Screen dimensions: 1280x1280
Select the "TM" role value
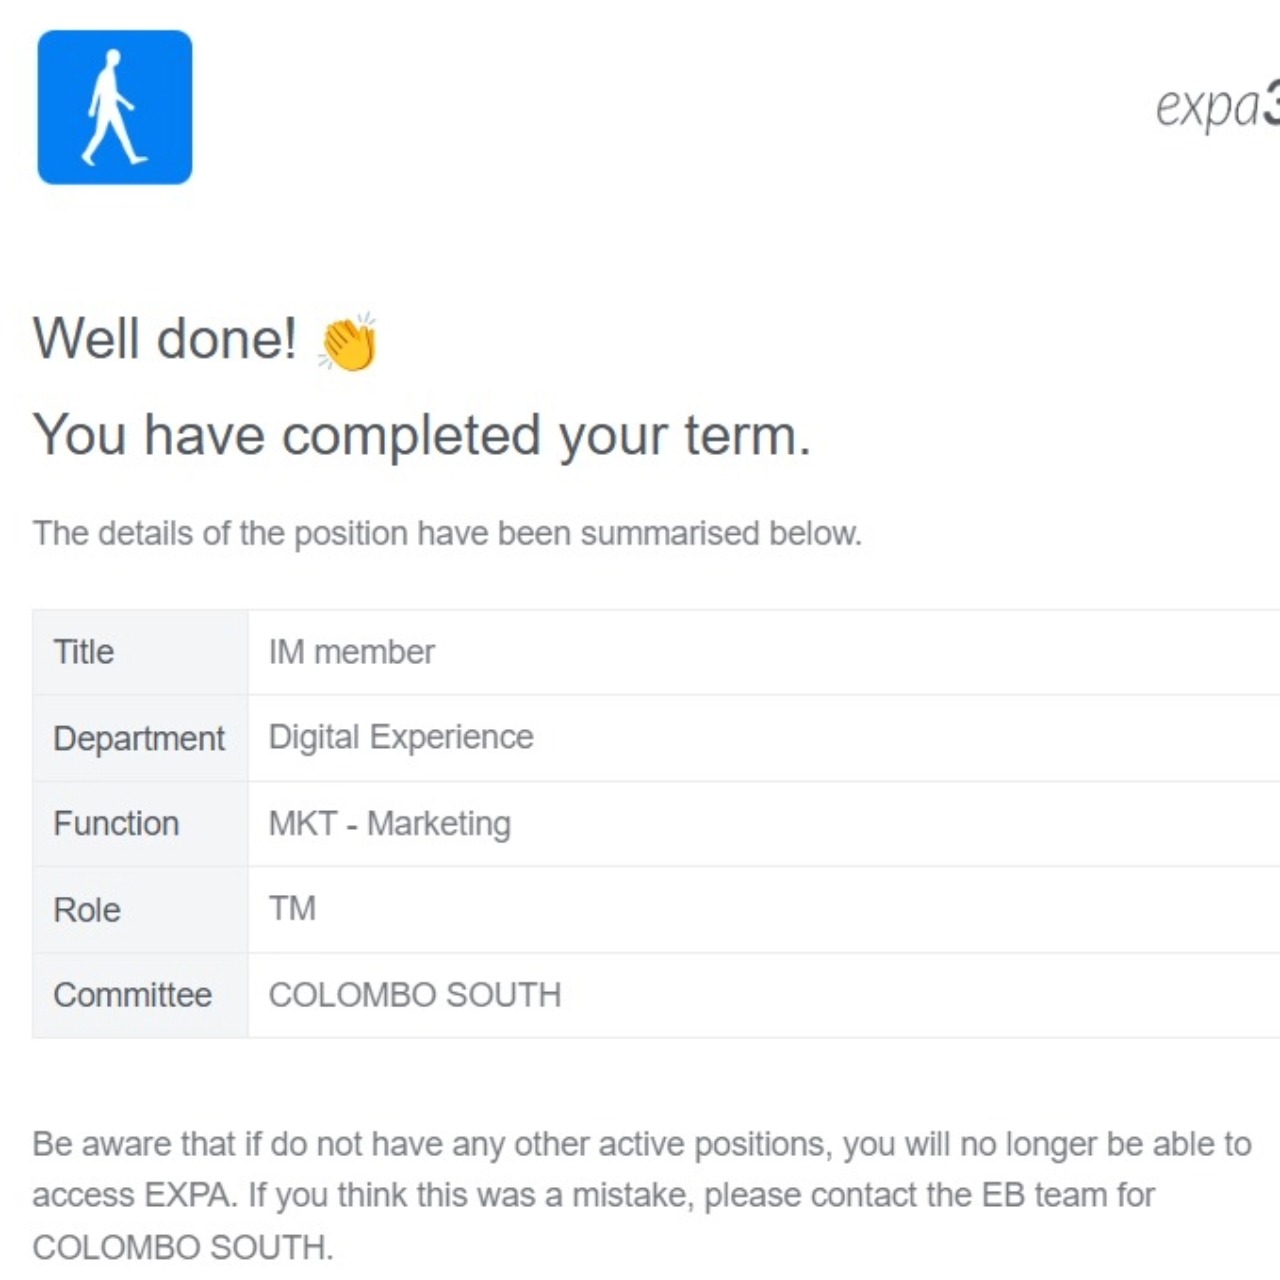coord(292,909)
